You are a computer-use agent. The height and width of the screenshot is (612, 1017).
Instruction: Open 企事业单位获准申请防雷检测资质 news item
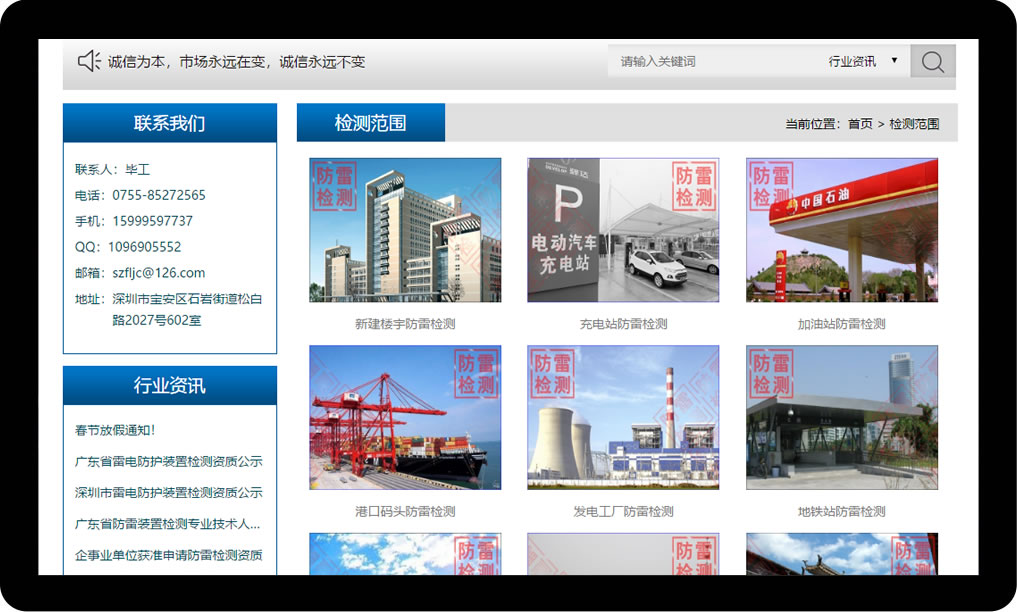(x=169, y=555)
